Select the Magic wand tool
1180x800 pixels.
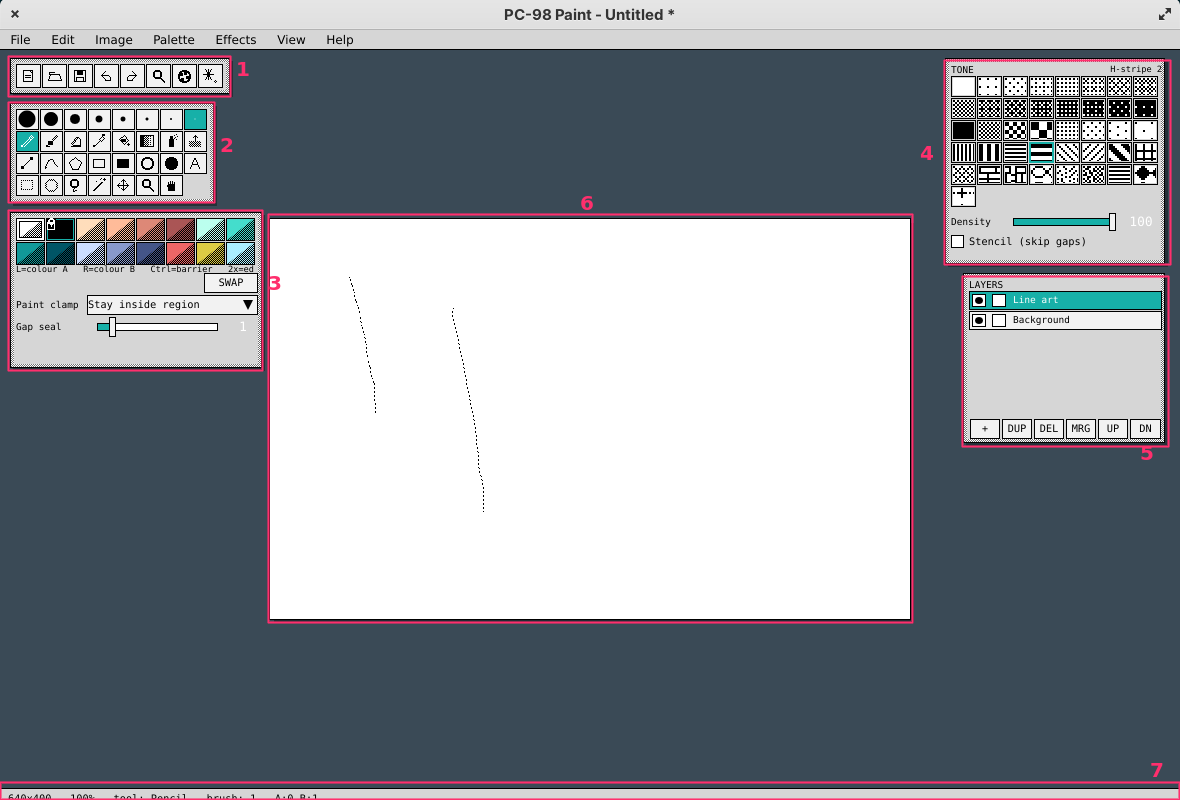click(x=99, y=185)
